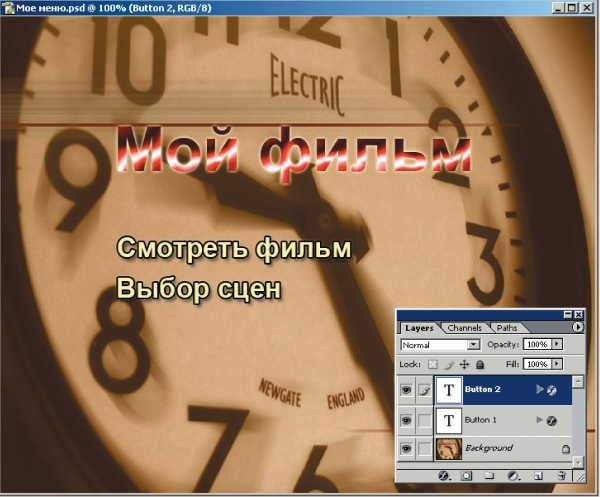Hide the Button 2 layer
This screenshot has width=600, height=497.
click(406, 390)
